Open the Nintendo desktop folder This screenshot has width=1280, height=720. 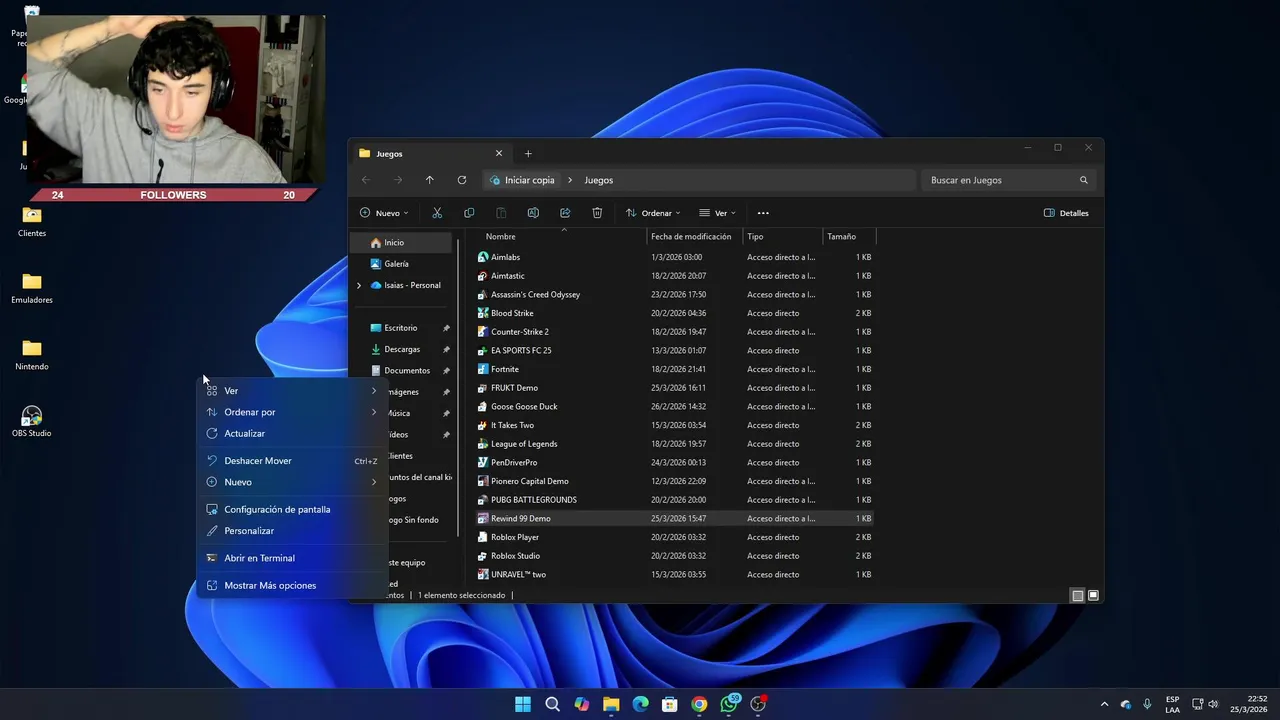(32, 355)
